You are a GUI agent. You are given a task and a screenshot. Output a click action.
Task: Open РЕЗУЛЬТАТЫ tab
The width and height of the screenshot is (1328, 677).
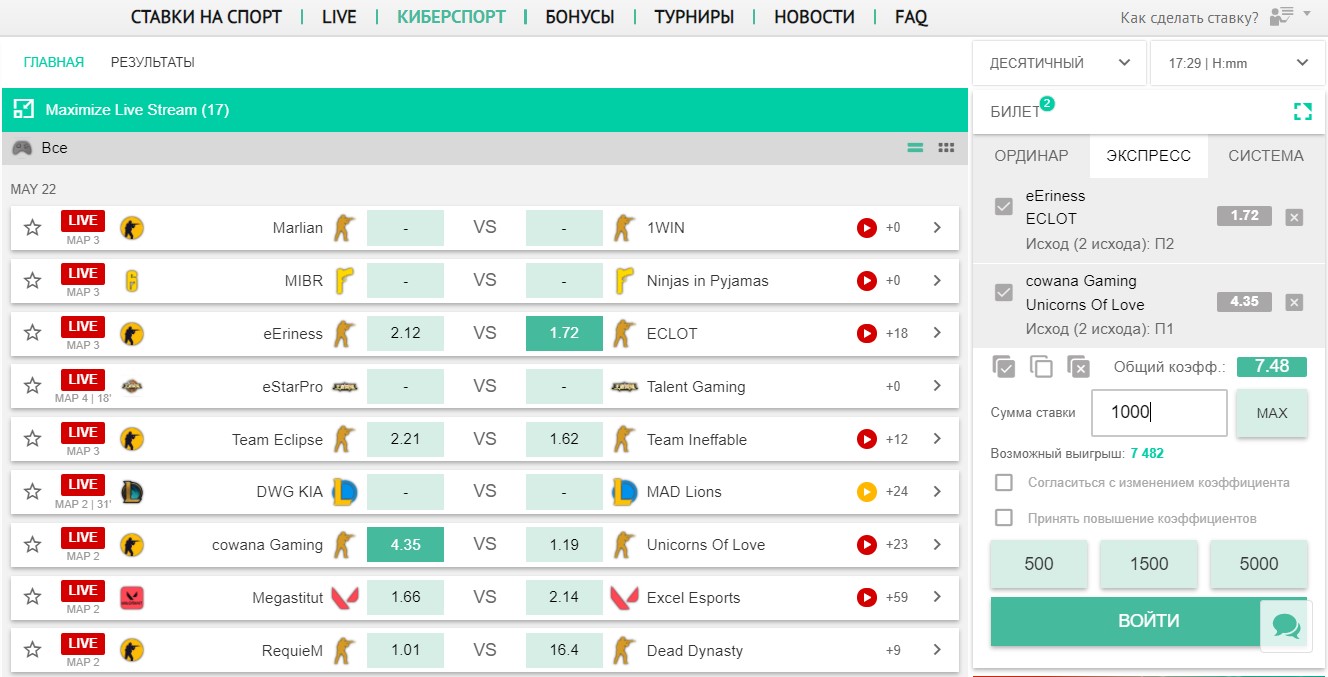point(152,62)
